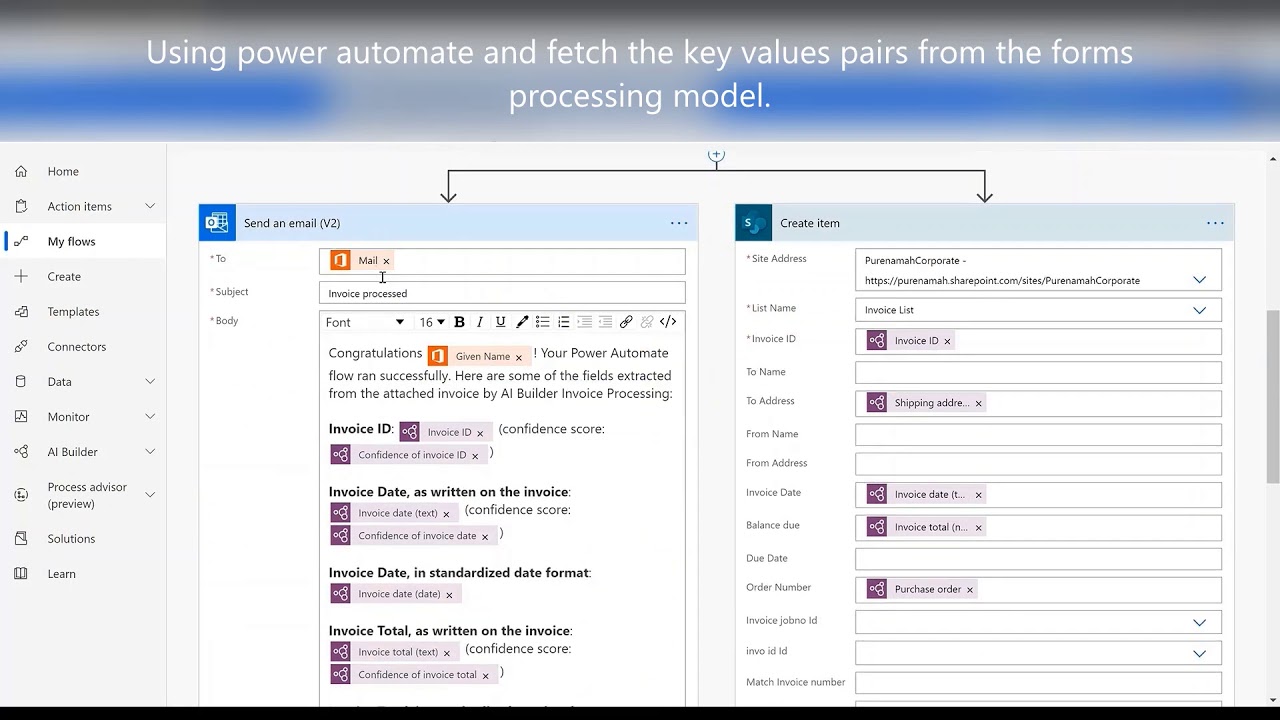Expand the Data menu chevron

pos(150,381)
